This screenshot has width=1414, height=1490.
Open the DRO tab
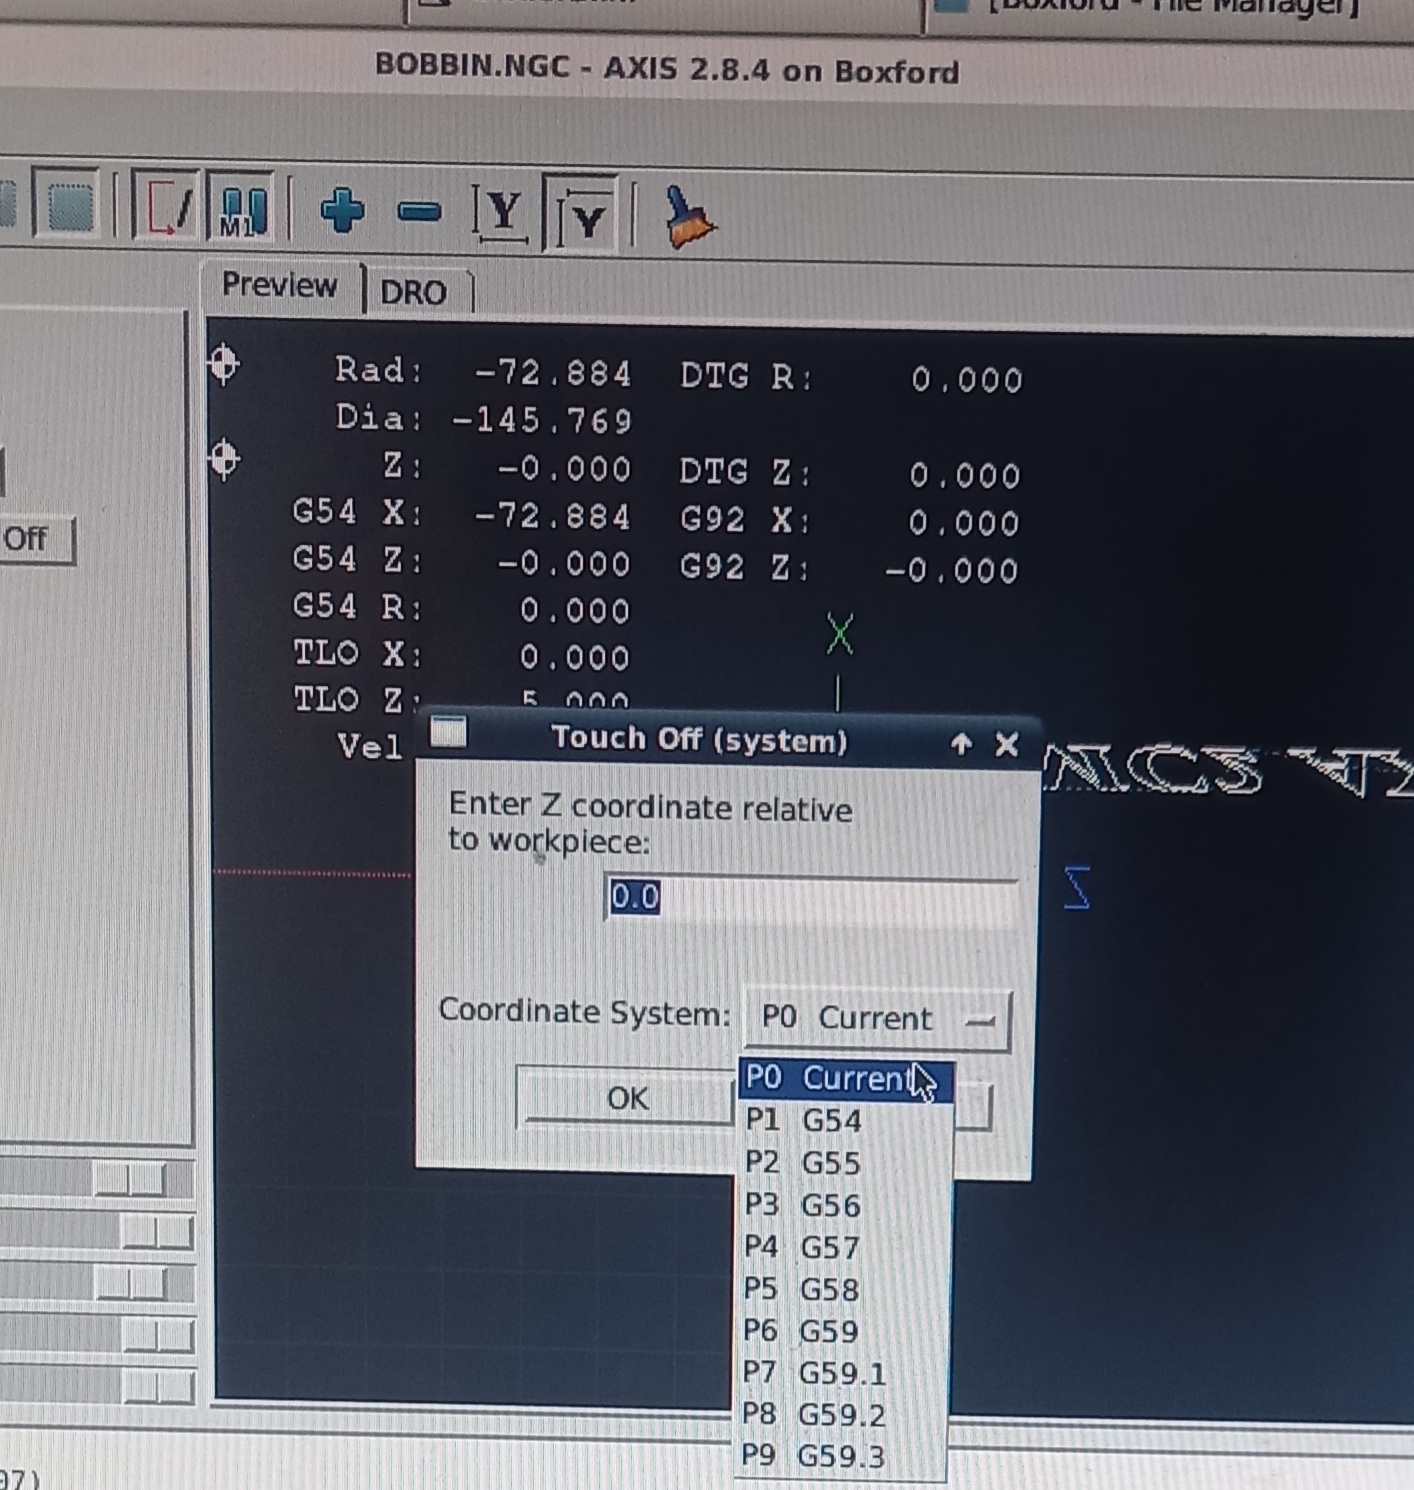pos(413,293)
